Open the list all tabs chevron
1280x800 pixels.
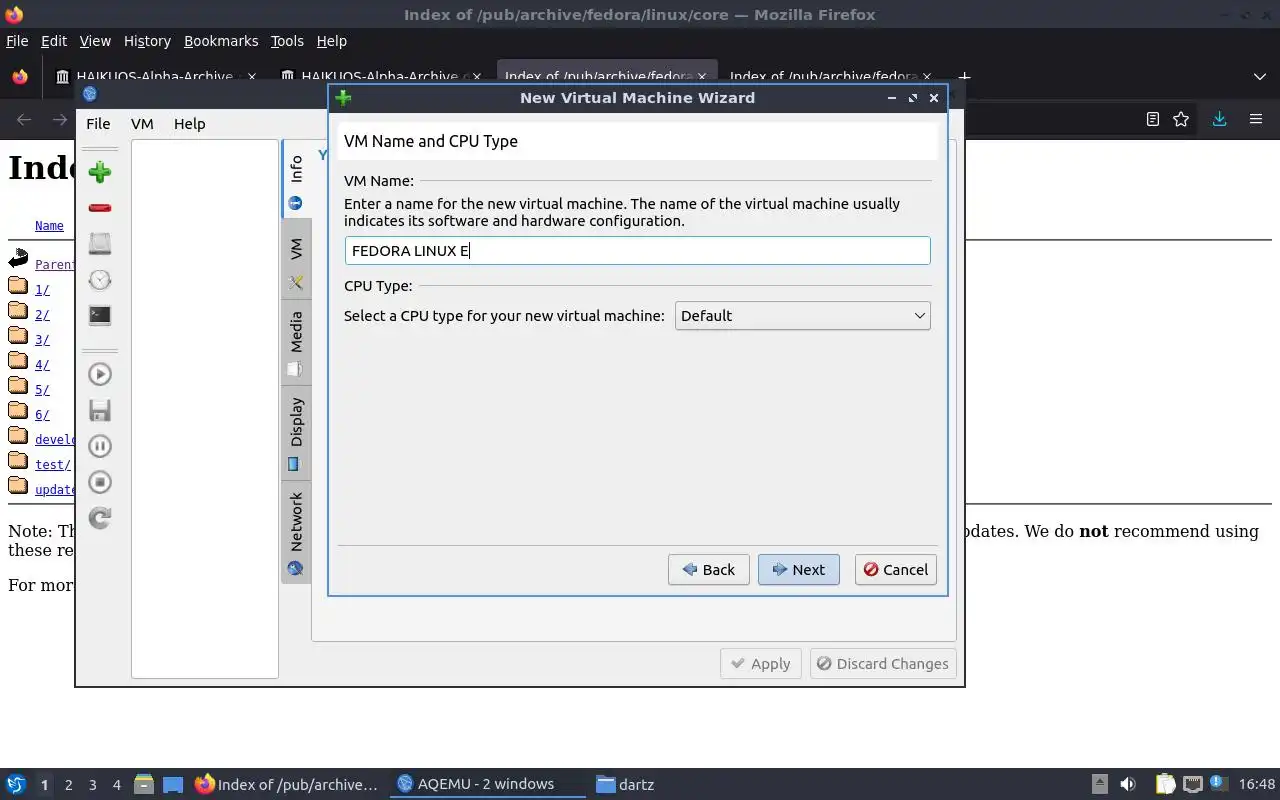click(x=1260, y=77)
